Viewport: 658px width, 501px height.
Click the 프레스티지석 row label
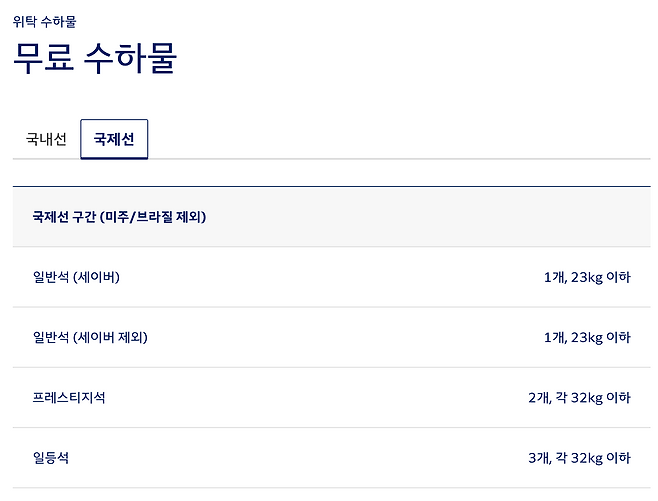click(68, 397)
